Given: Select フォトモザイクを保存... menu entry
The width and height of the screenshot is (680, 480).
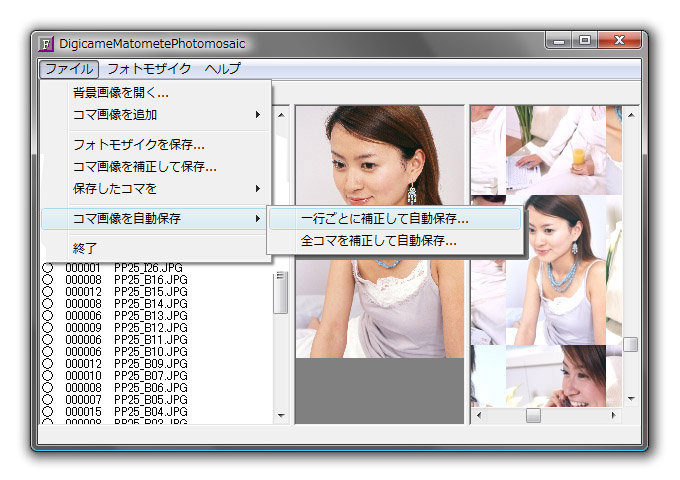Looking at the screenshot, I should click(139, 145).
